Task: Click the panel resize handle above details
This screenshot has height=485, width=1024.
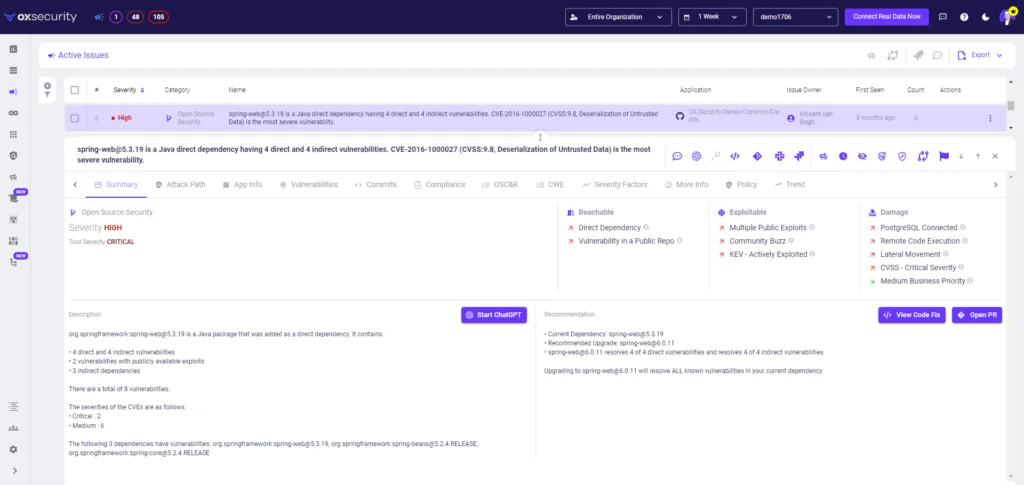Action: click(x=540, y=136)
